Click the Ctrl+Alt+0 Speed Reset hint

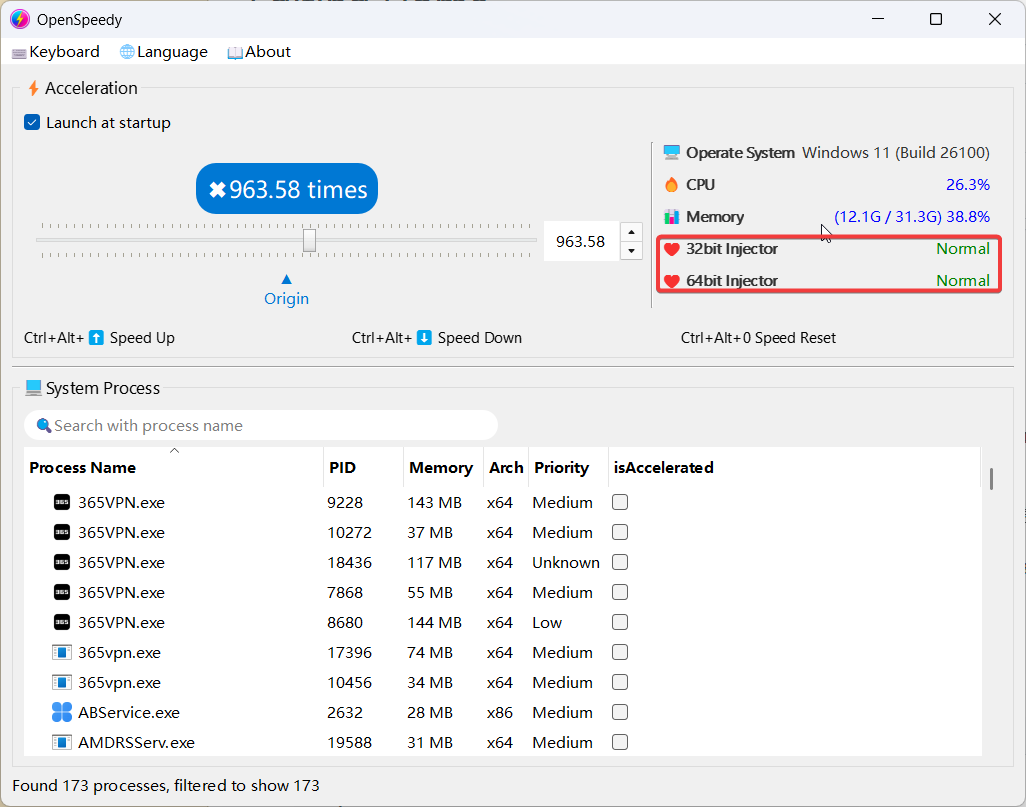758,338
